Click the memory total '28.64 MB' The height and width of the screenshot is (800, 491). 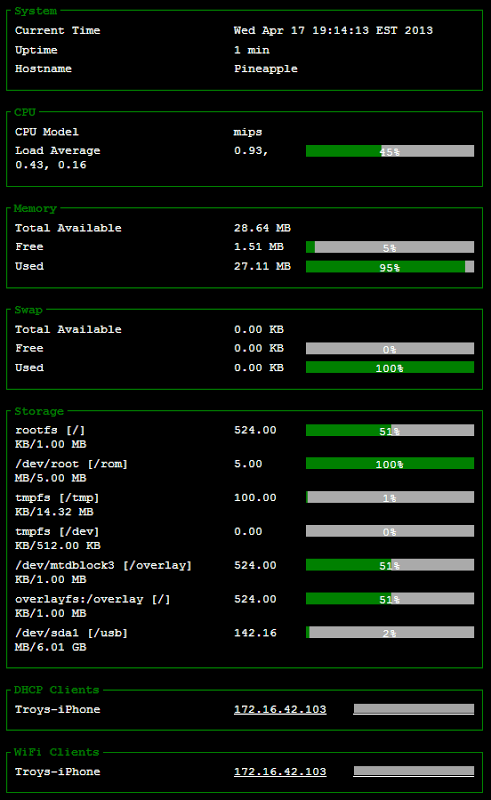(x=262, y=228)
